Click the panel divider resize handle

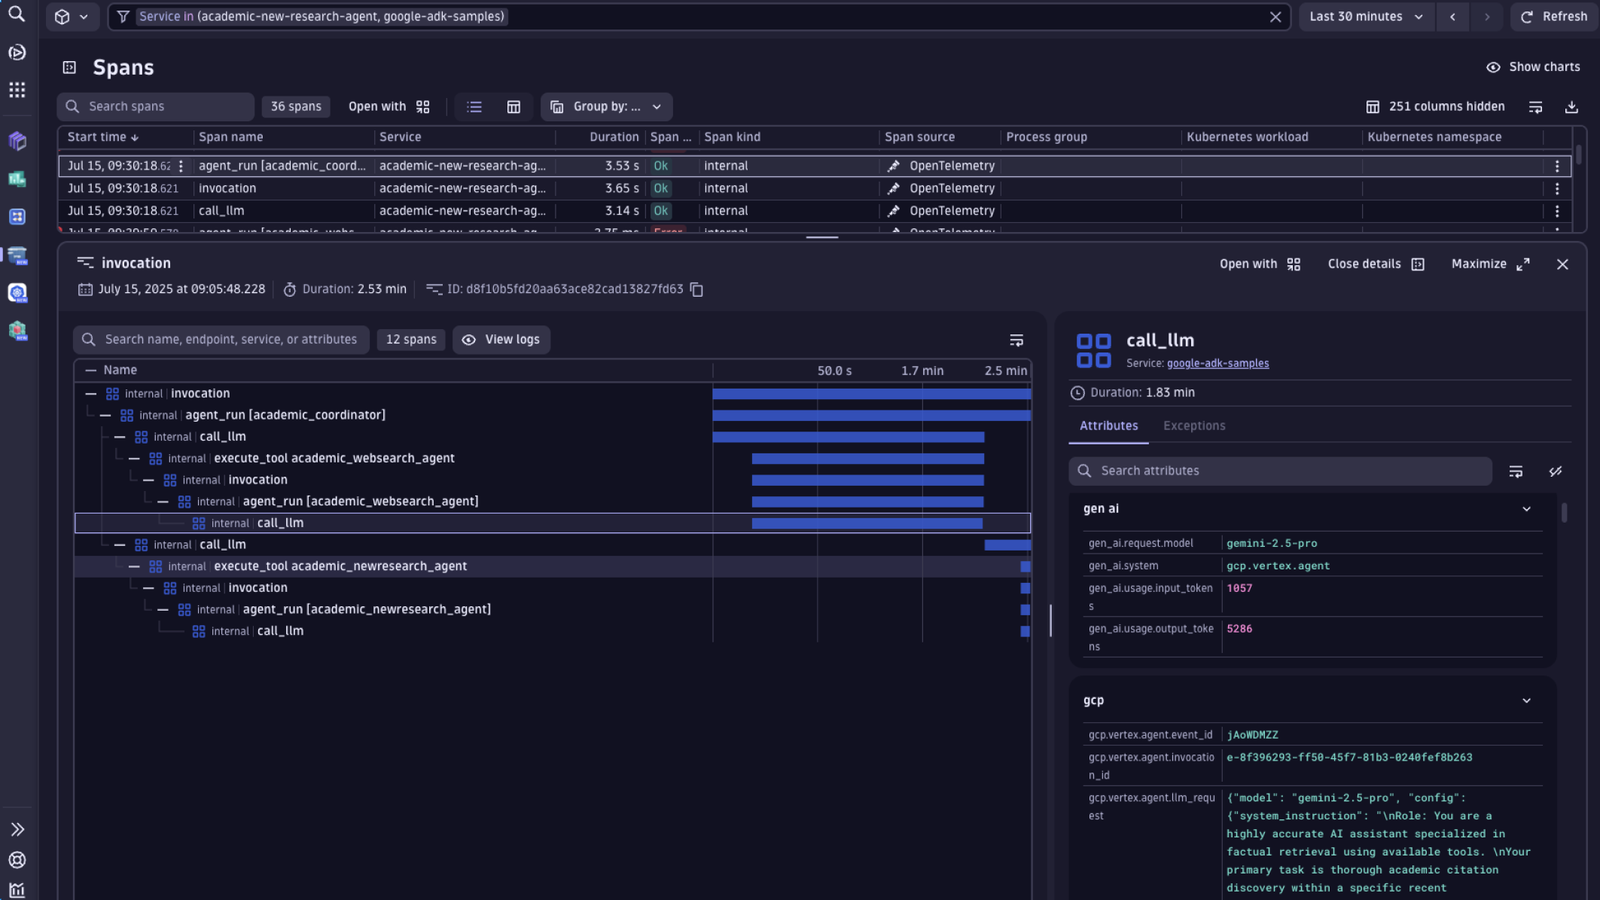pyautogui.click(x=1051, y=620)
